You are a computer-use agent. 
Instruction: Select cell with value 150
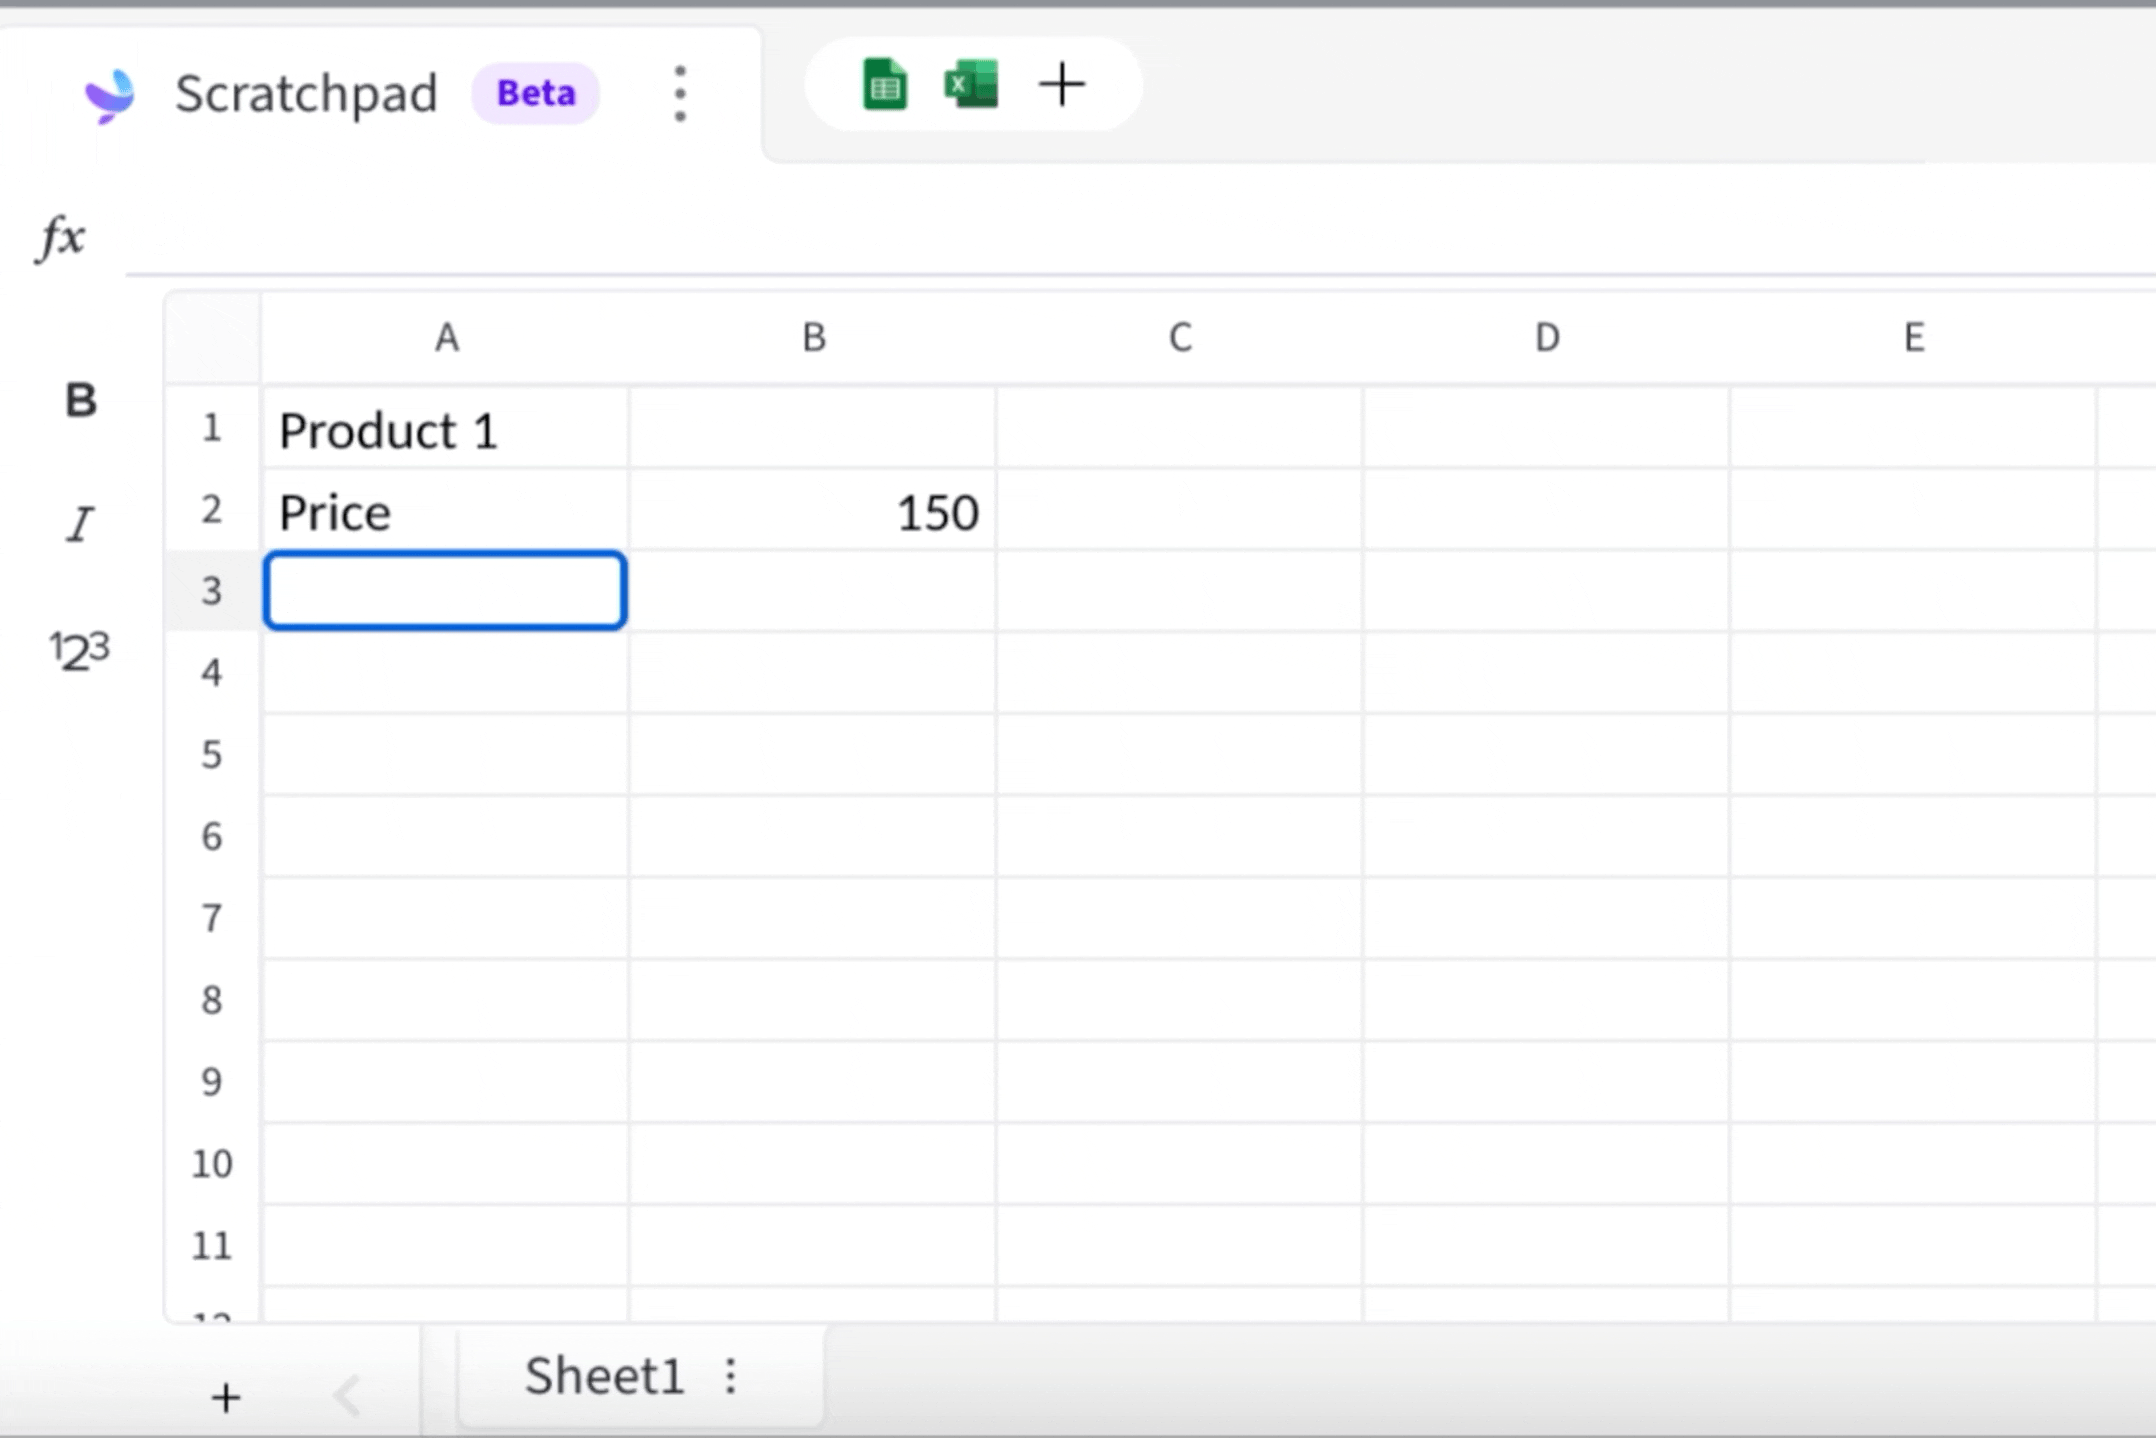click(x=813, y=512)
